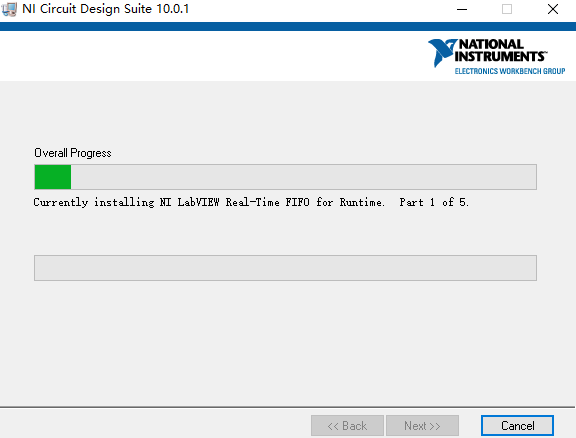Click the installer icon in title bar
This screenshot has height=438, width=576.
tap(9, 9)
